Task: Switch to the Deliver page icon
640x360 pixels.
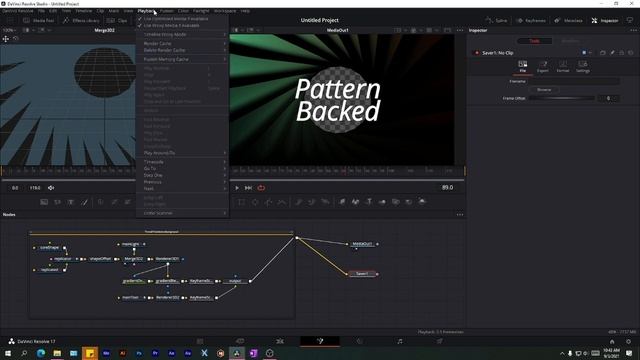Action: point(440,341)
